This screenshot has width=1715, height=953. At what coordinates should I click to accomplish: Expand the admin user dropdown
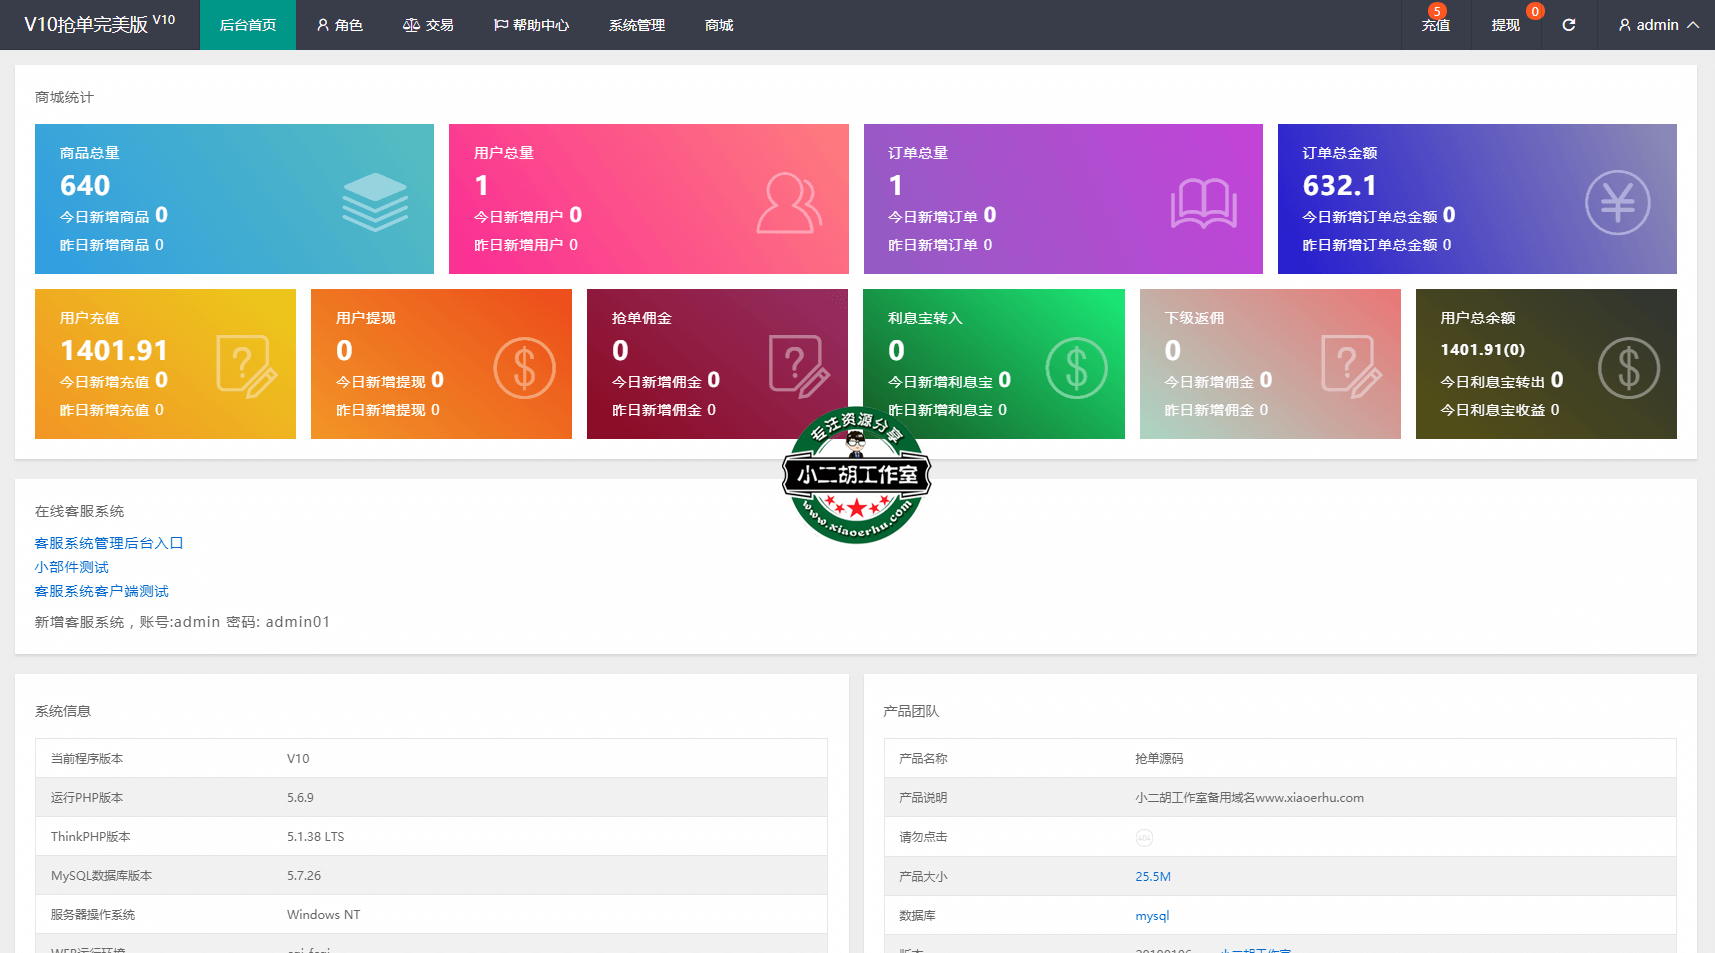pyautogui.click(x=1658, y=25)
